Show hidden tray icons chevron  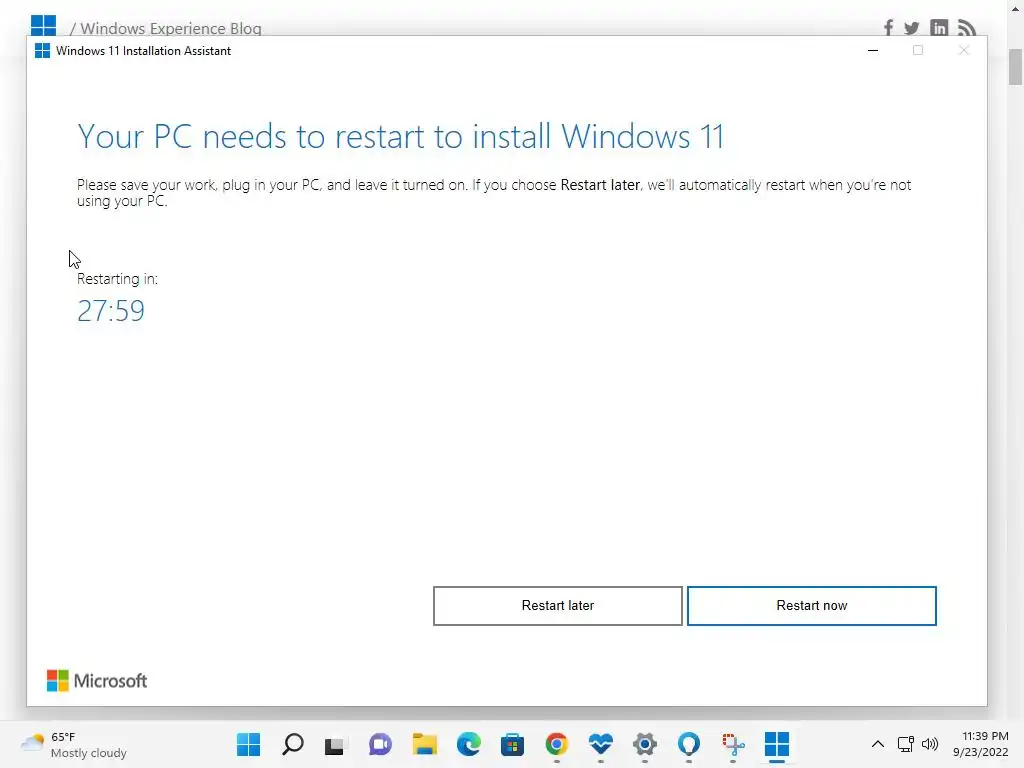pyautogui.click(x=878, y=744)
